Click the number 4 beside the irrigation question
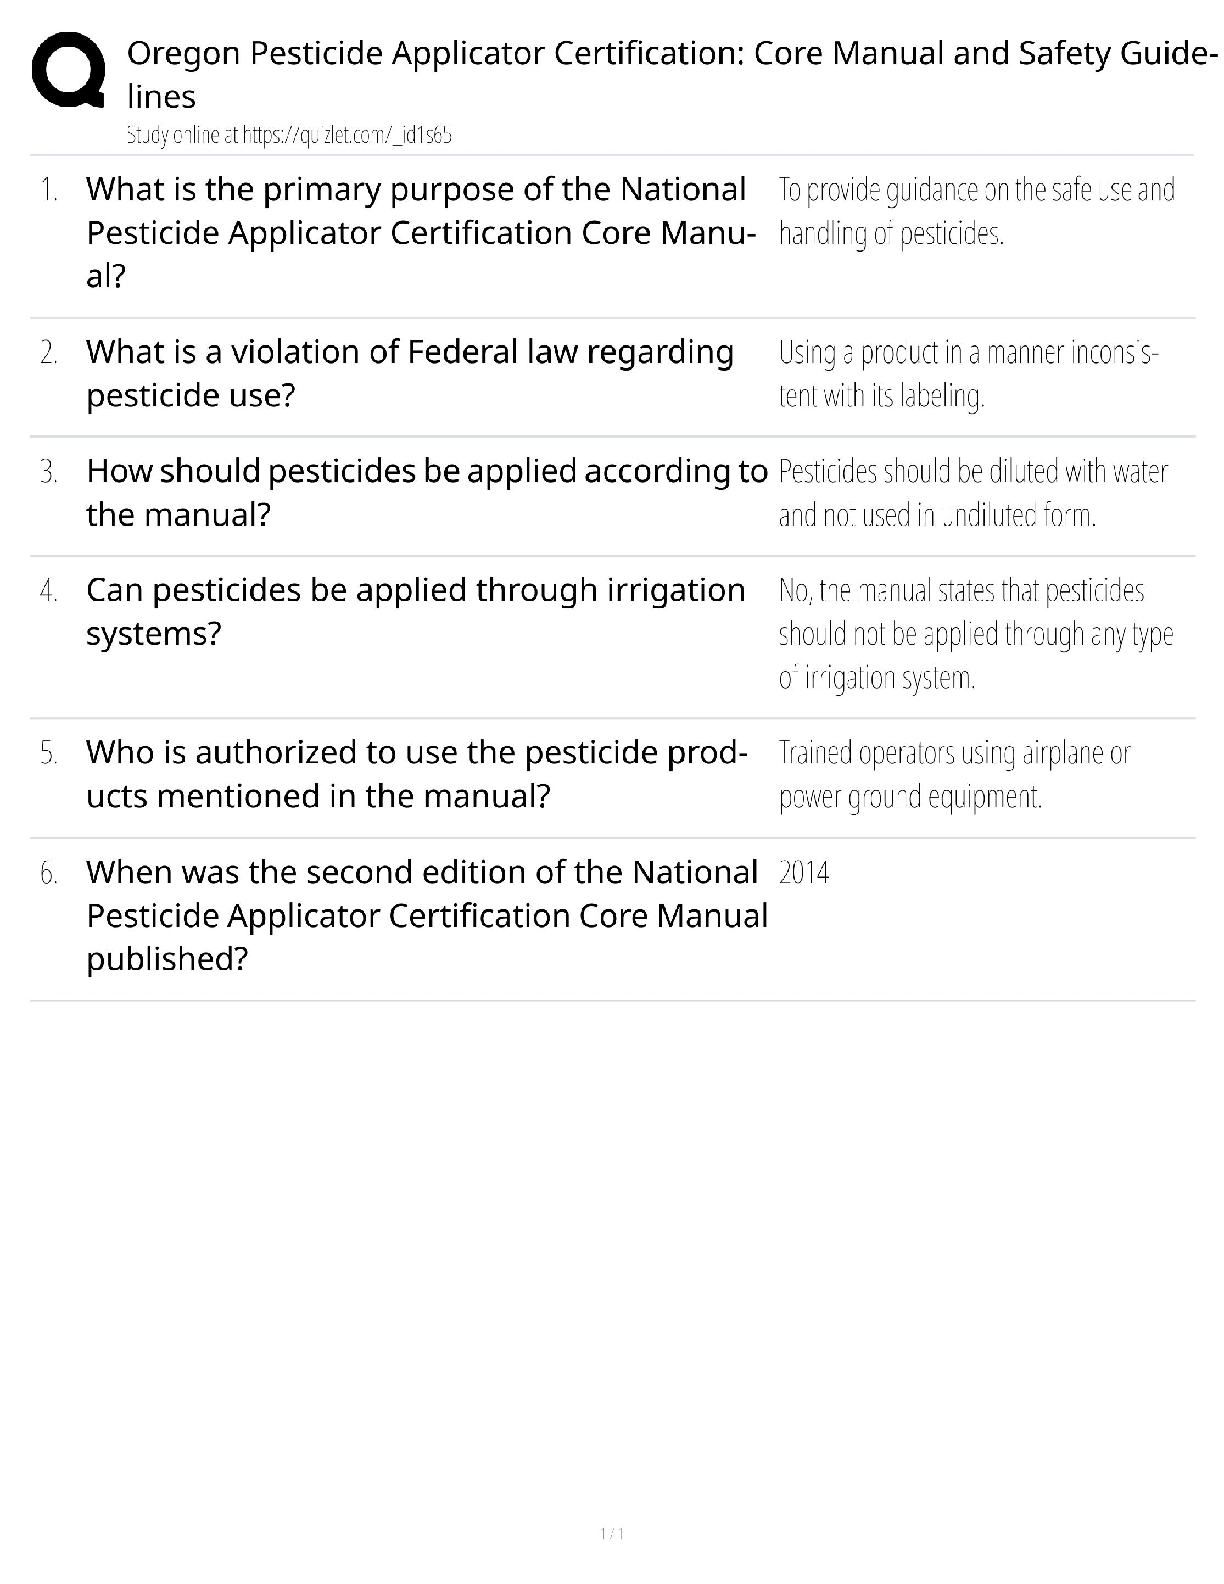Viewport: 1224px width, 1584px height. pos(49,591)
